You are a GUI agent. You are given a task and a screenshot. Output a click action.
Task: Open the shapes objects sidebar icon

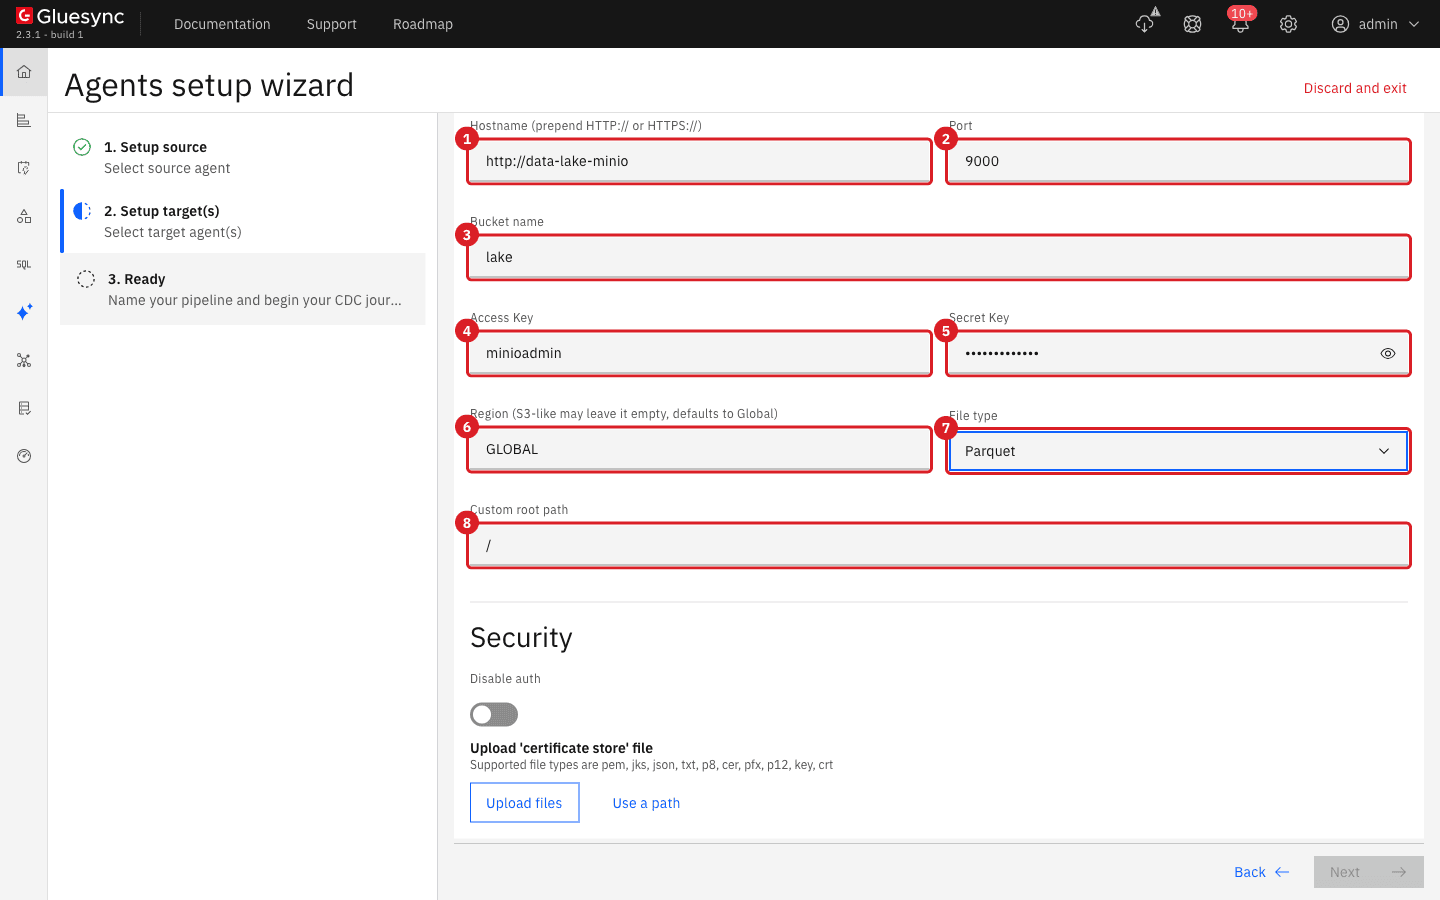tap(24, 216)
